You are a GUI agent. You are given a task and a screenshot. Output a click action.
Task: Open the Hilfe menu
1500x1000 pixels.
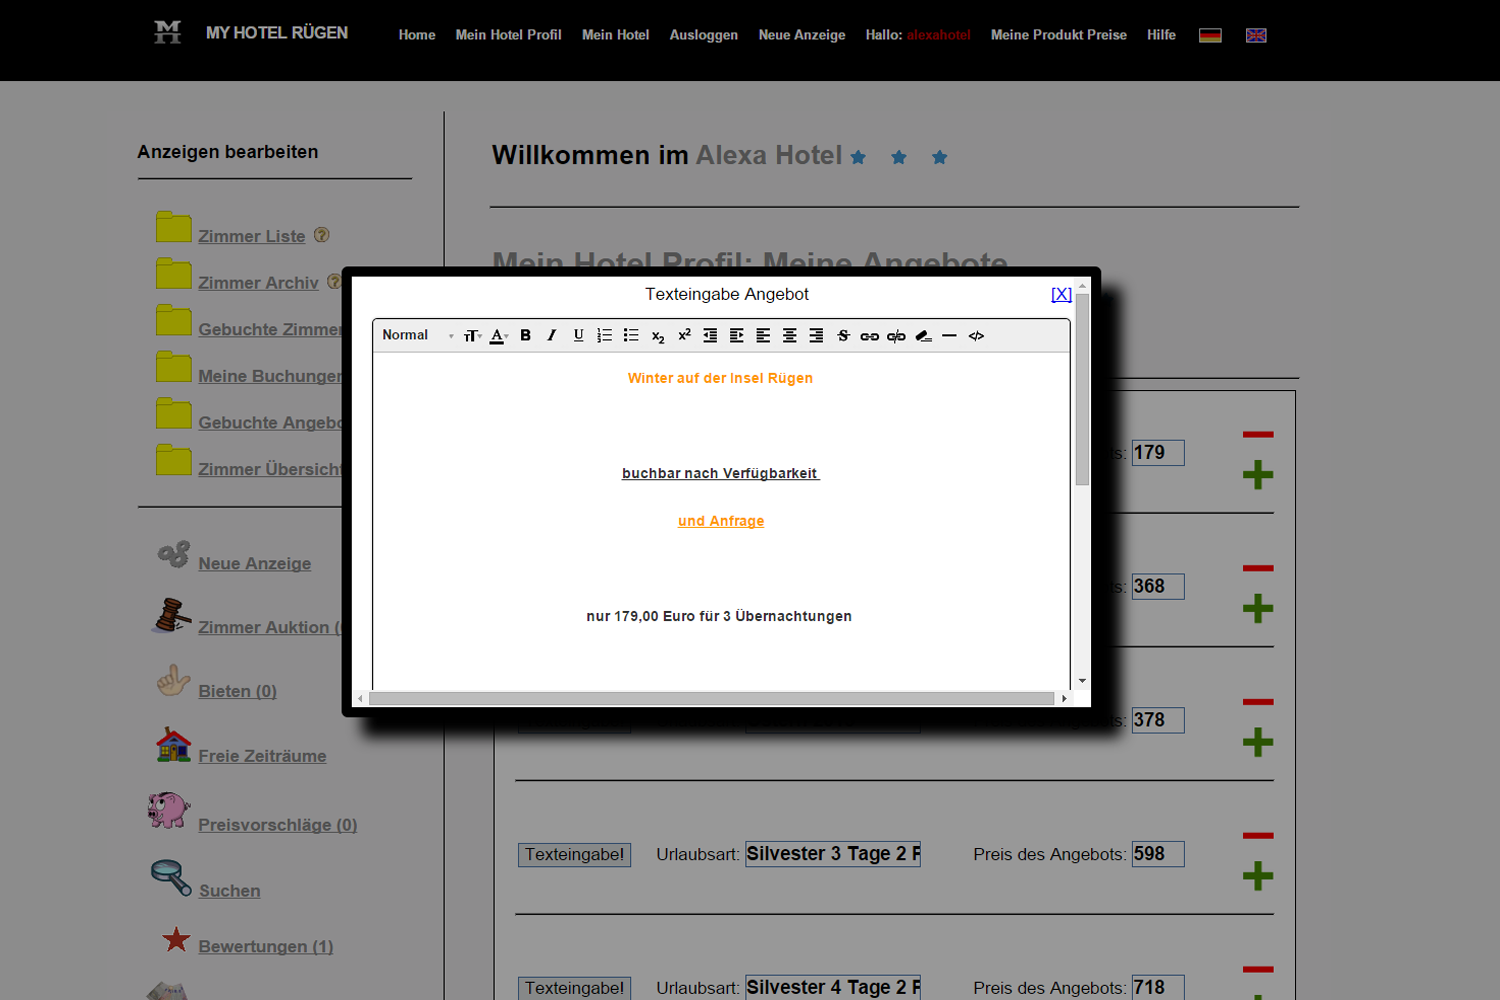(1161, 35)
